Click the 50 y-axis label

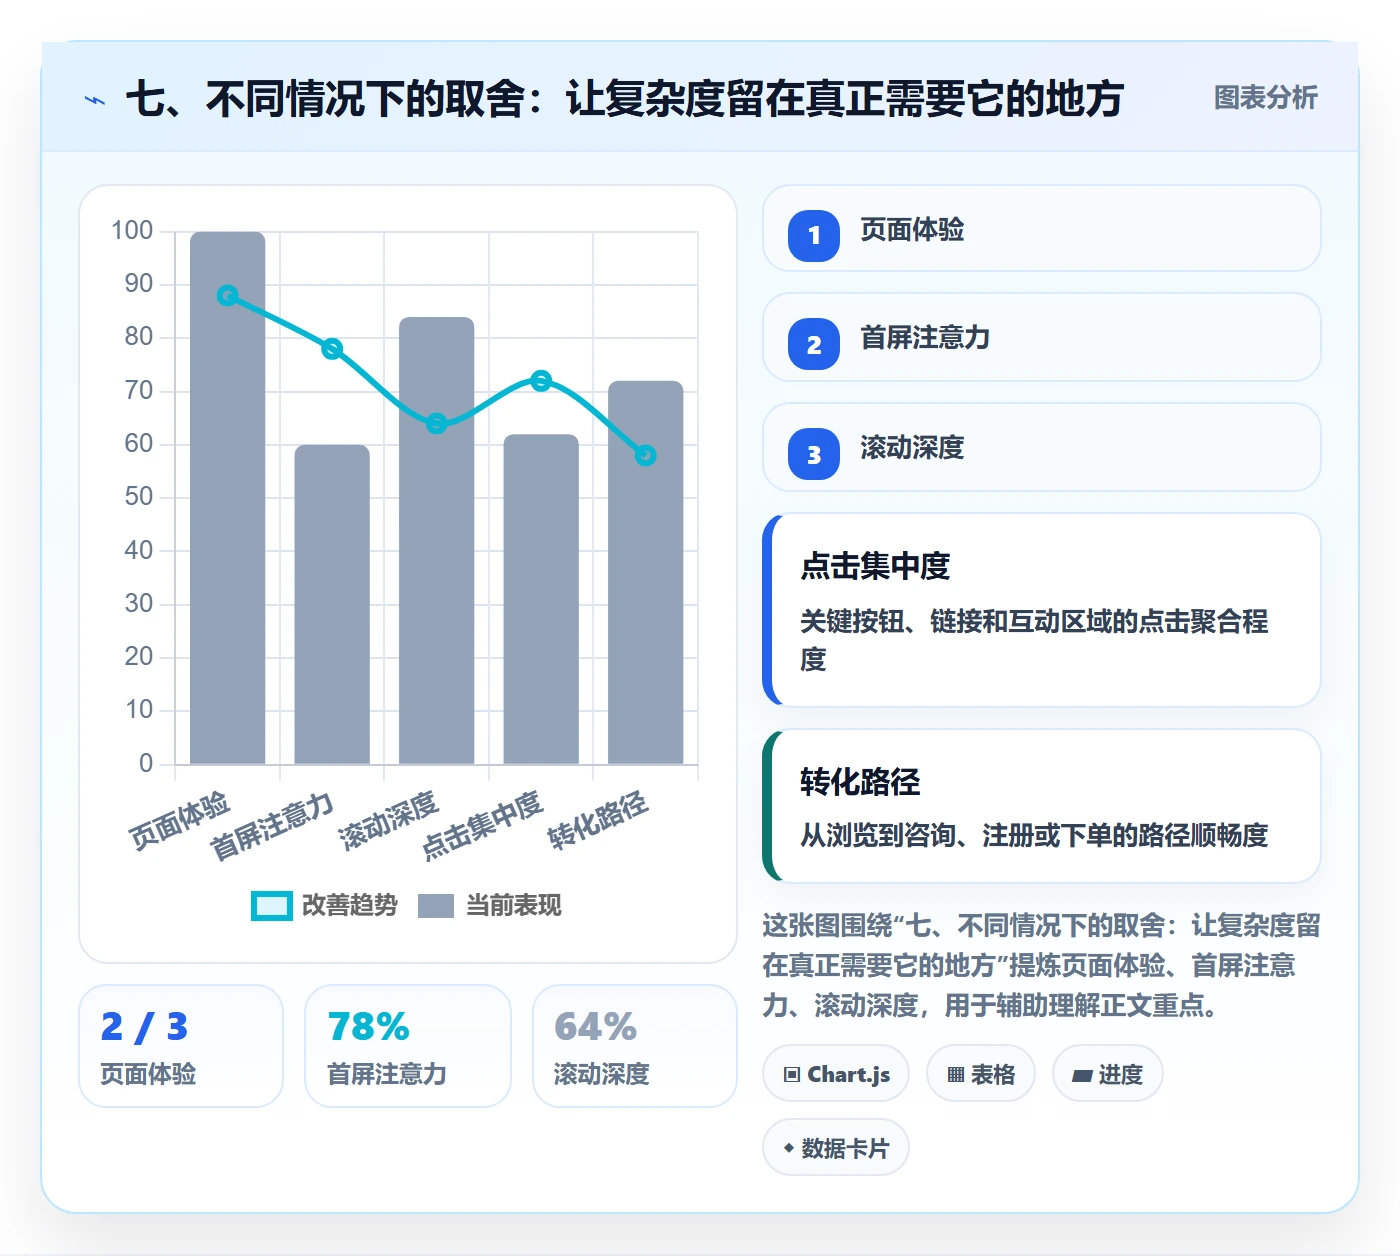[139, 497]
